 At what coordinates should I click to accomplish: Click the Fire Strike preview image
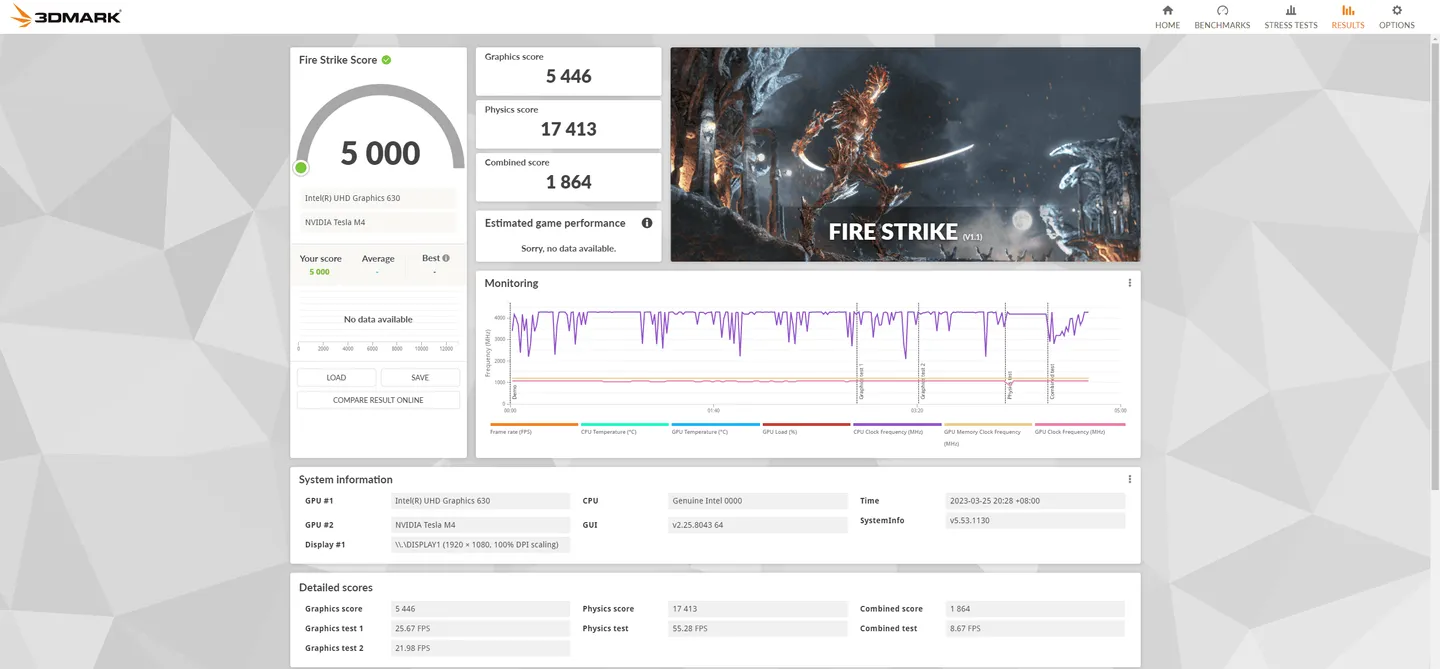pyautogui.click(x=905, y=154)
